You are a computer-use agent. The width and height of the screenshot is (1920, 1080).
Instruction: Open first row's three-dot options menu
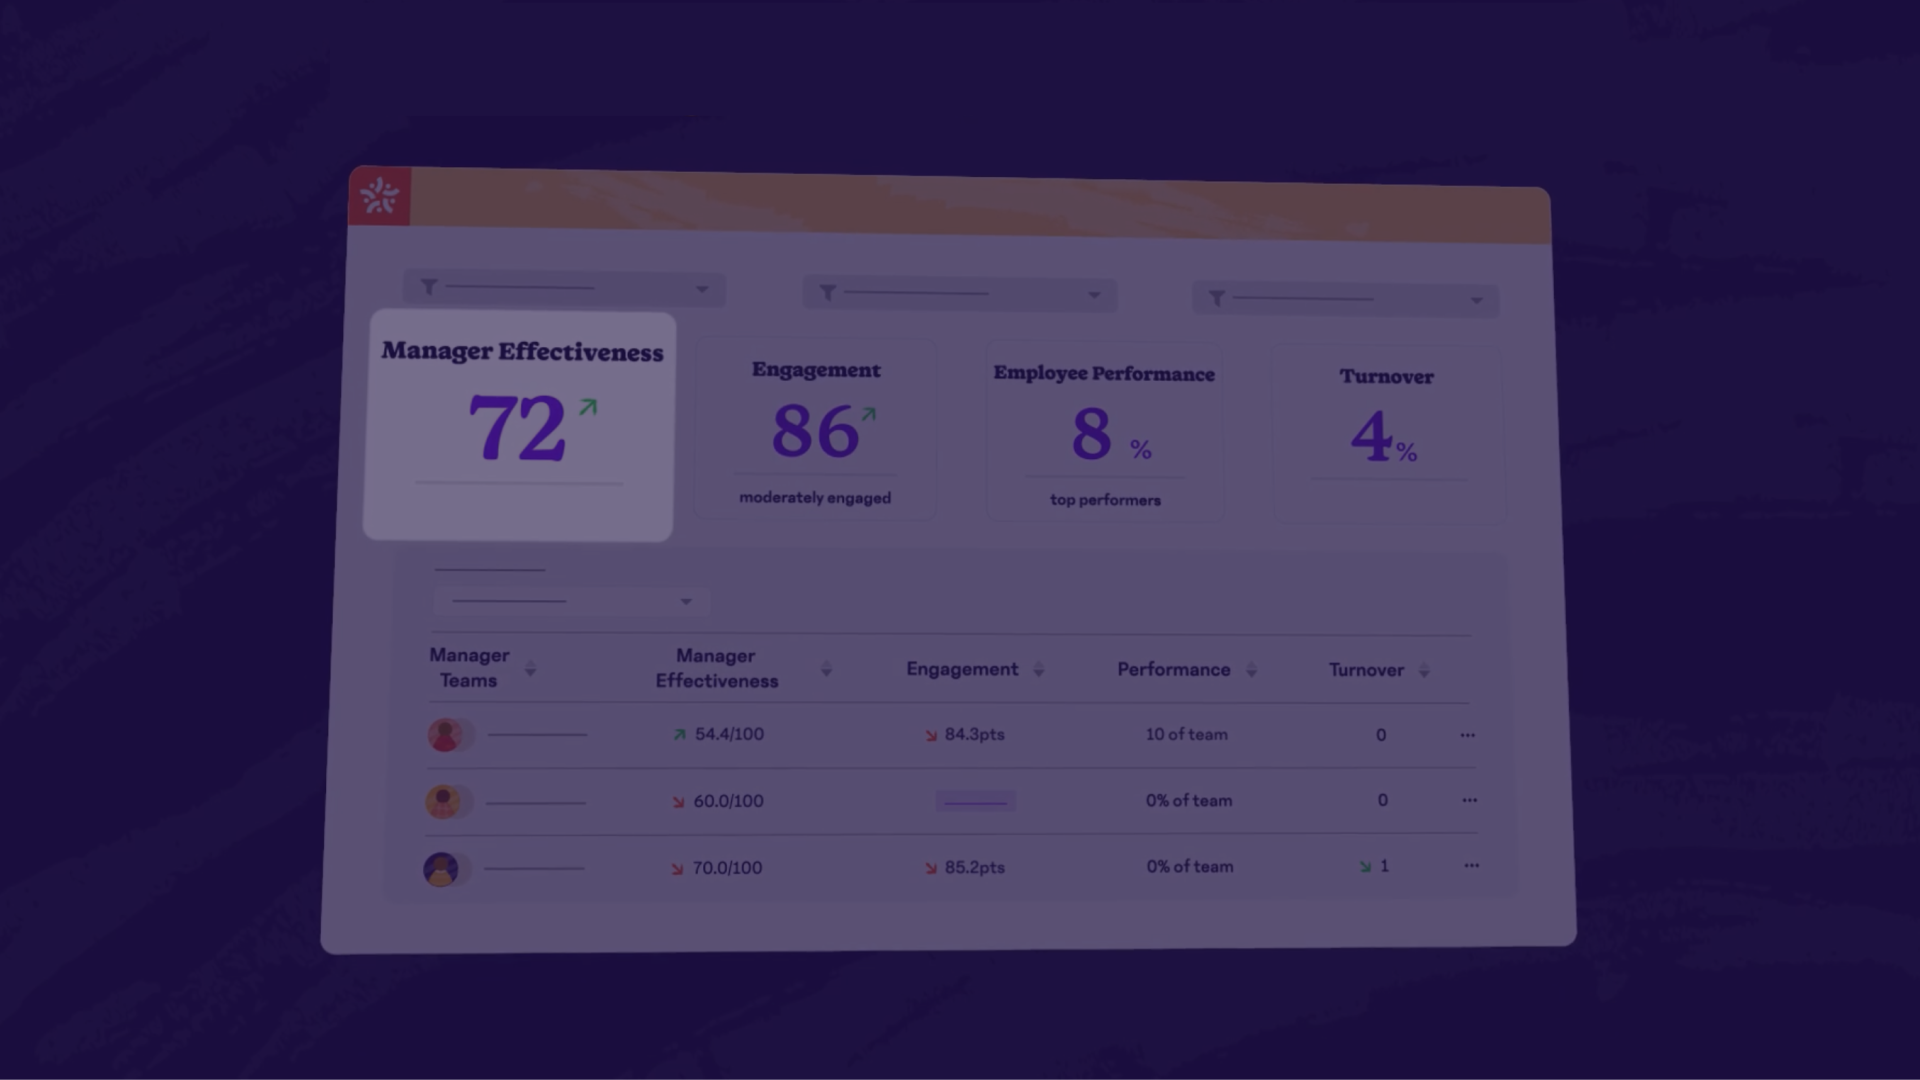(1467, 735)
